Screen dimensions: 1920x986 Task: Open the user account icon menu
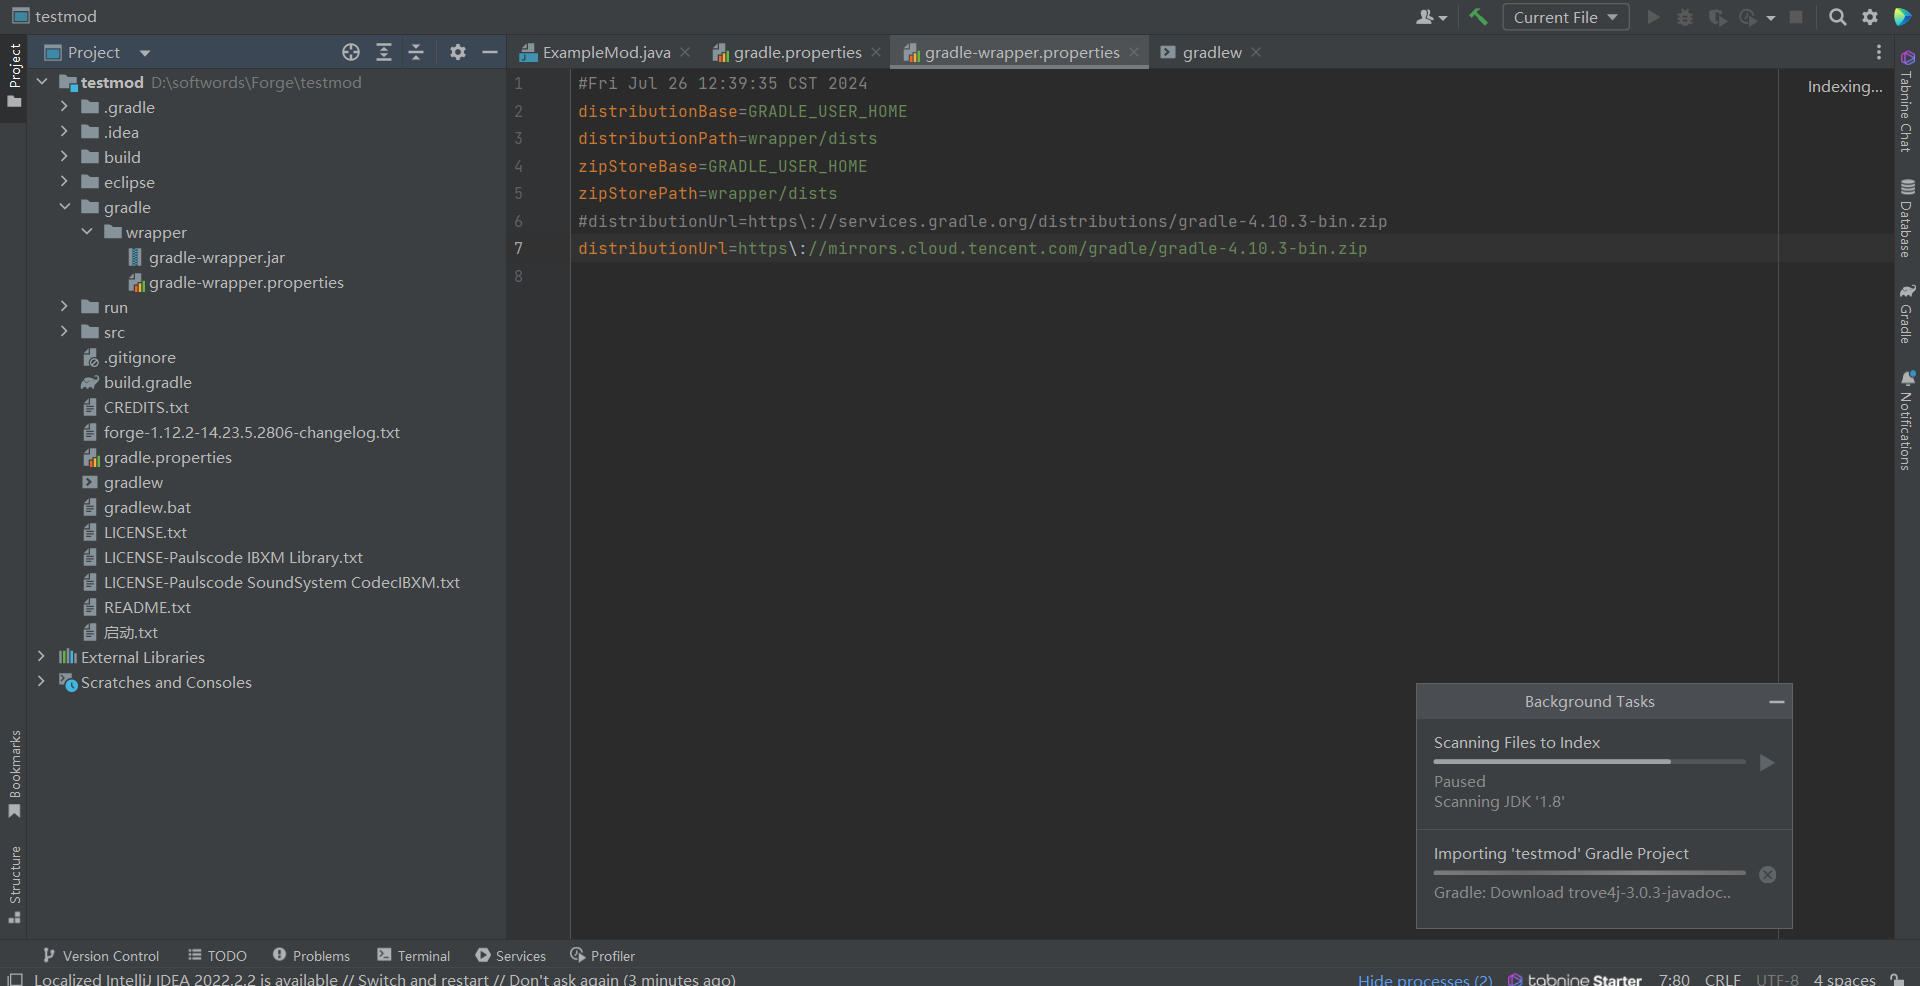point(1431,17)
